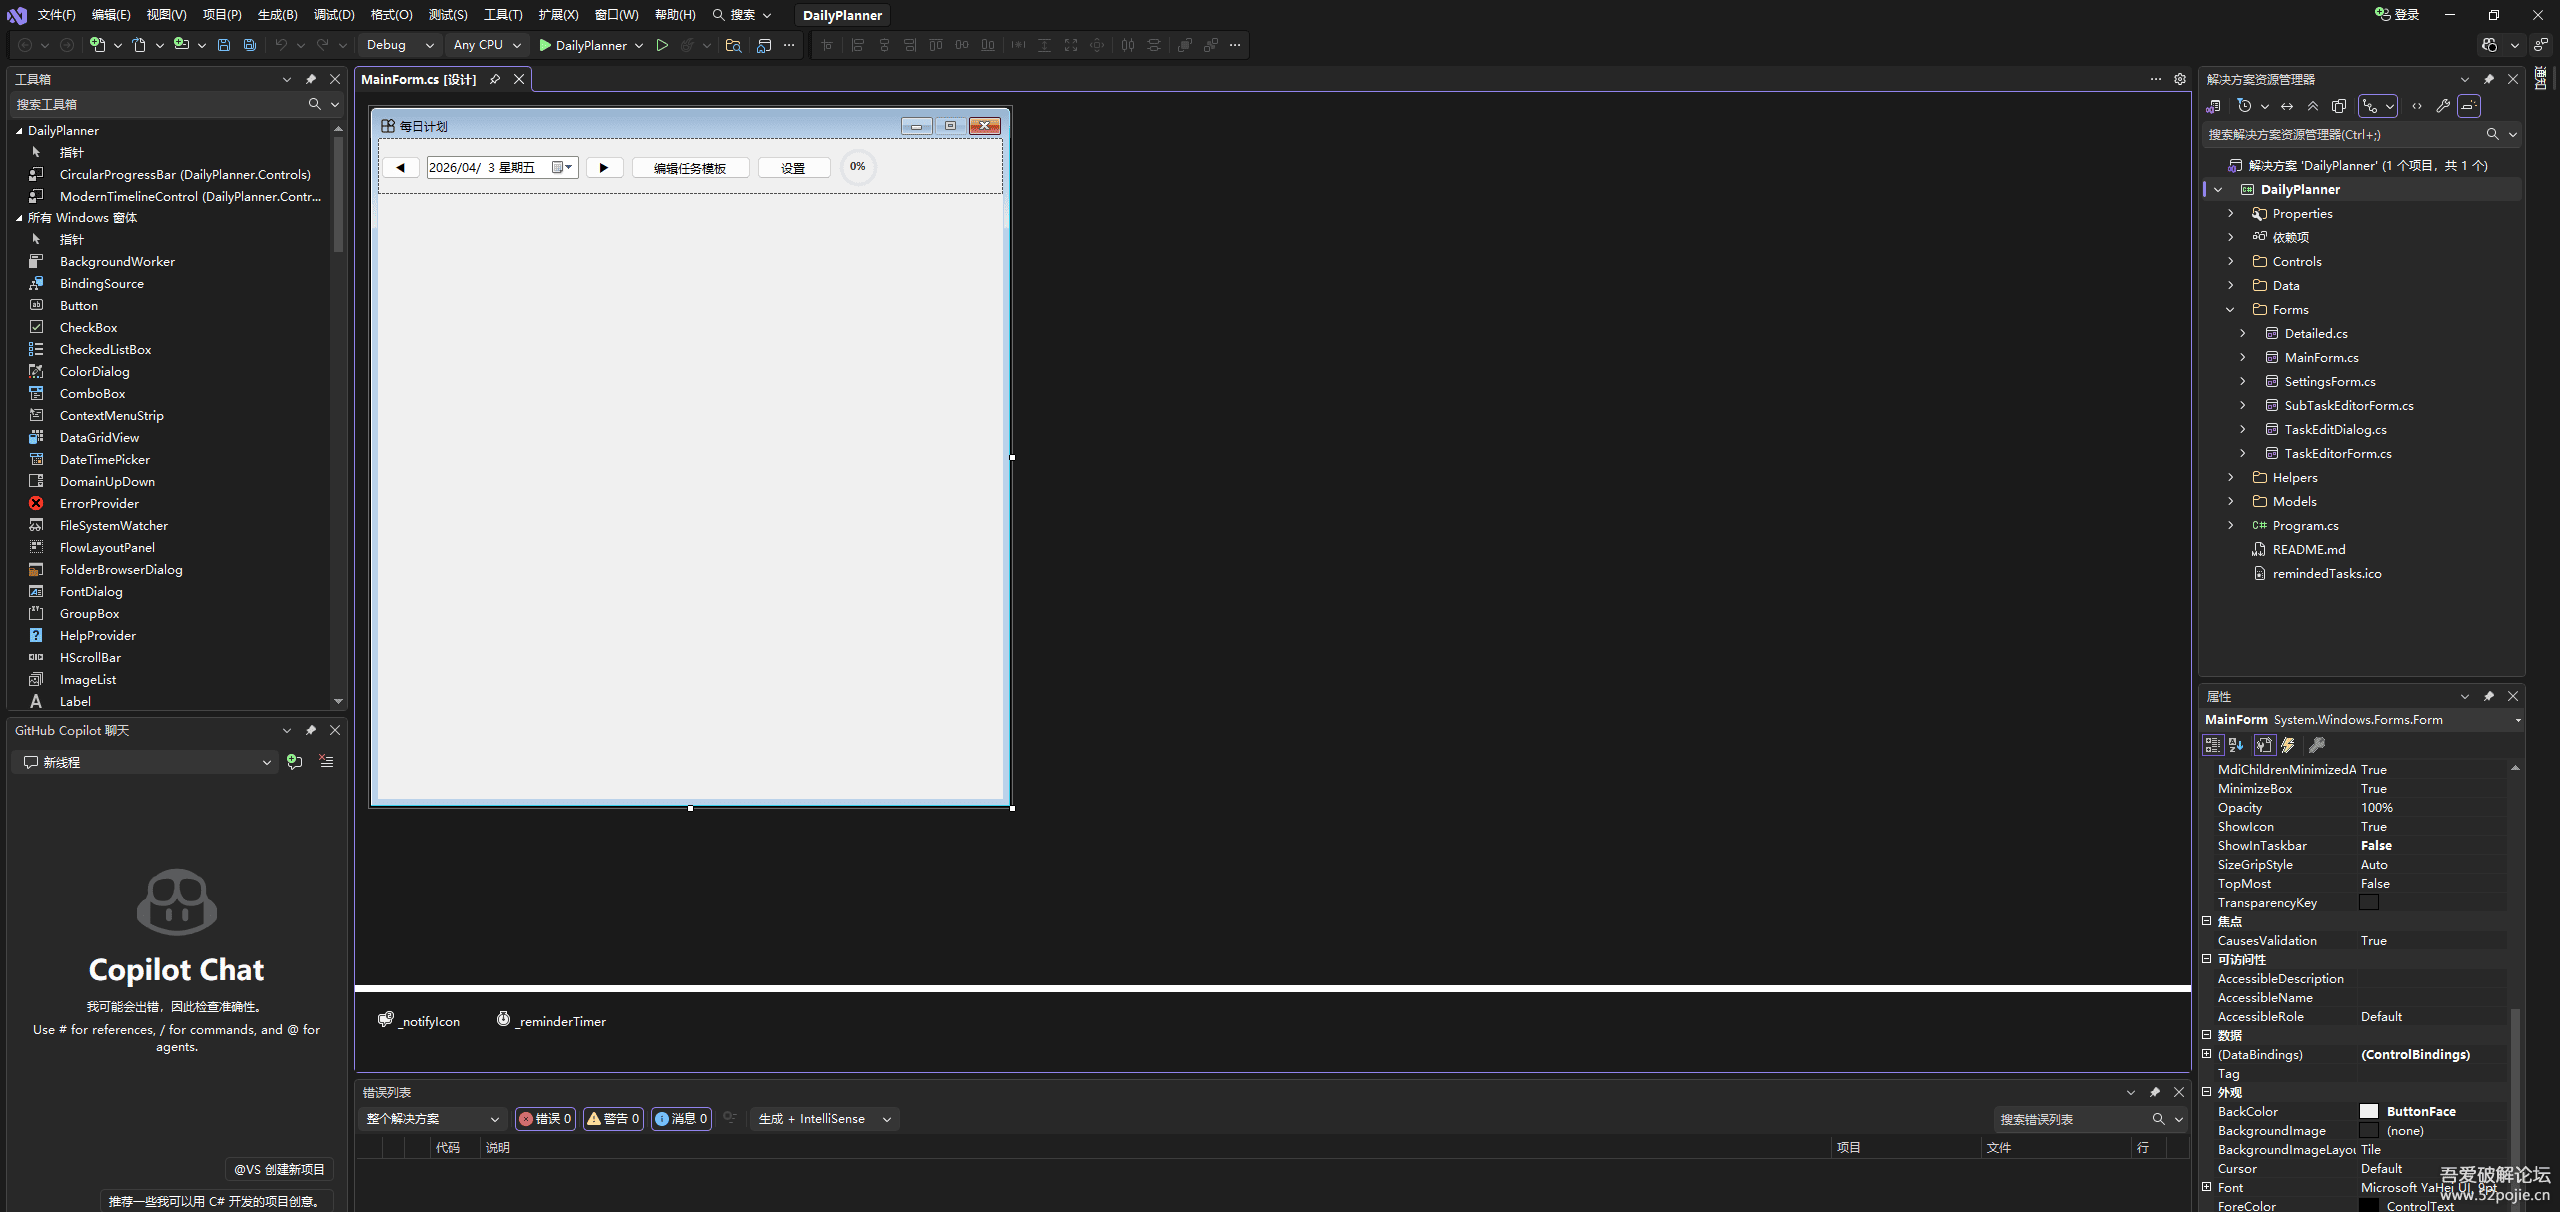Open the 生成(B) menu
Screen dimensions: 2560x1212
(x=277, y=15)
